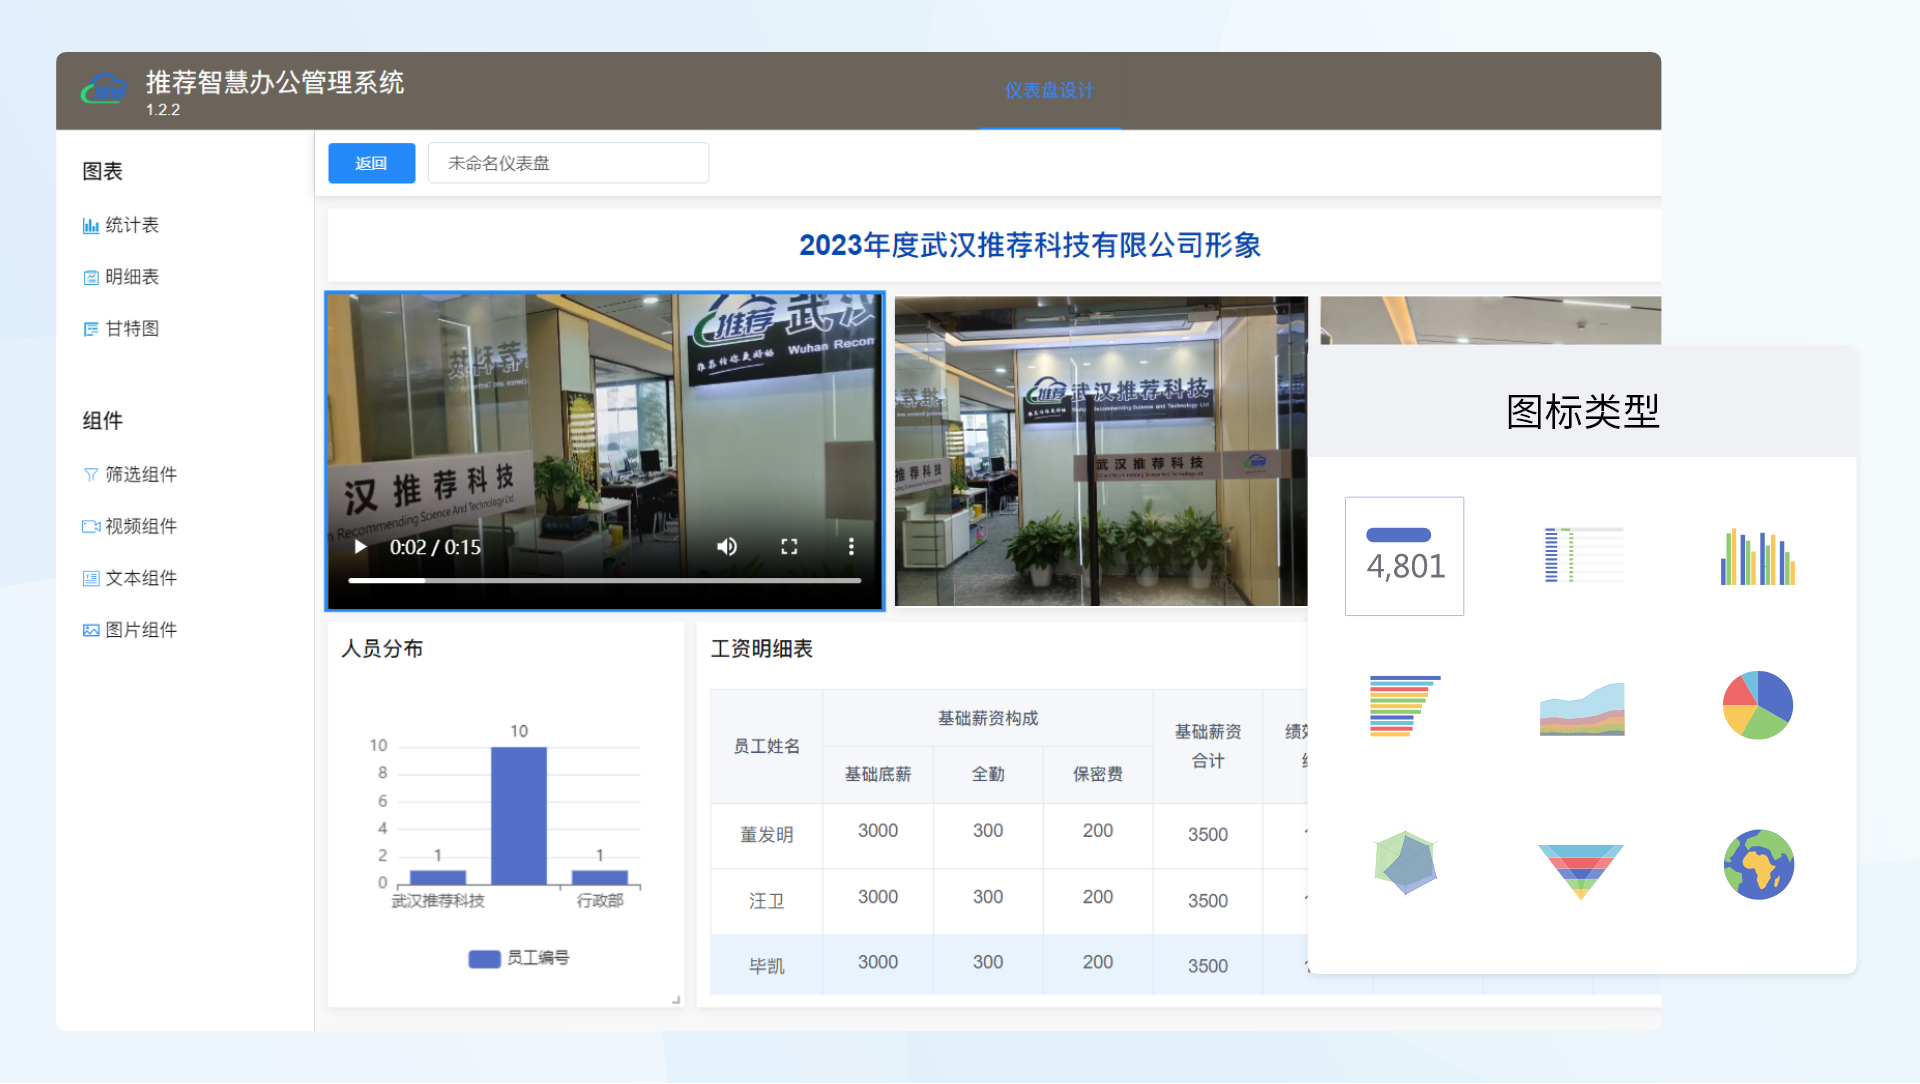Click the 全勤 column header

[x=987, y=775]
